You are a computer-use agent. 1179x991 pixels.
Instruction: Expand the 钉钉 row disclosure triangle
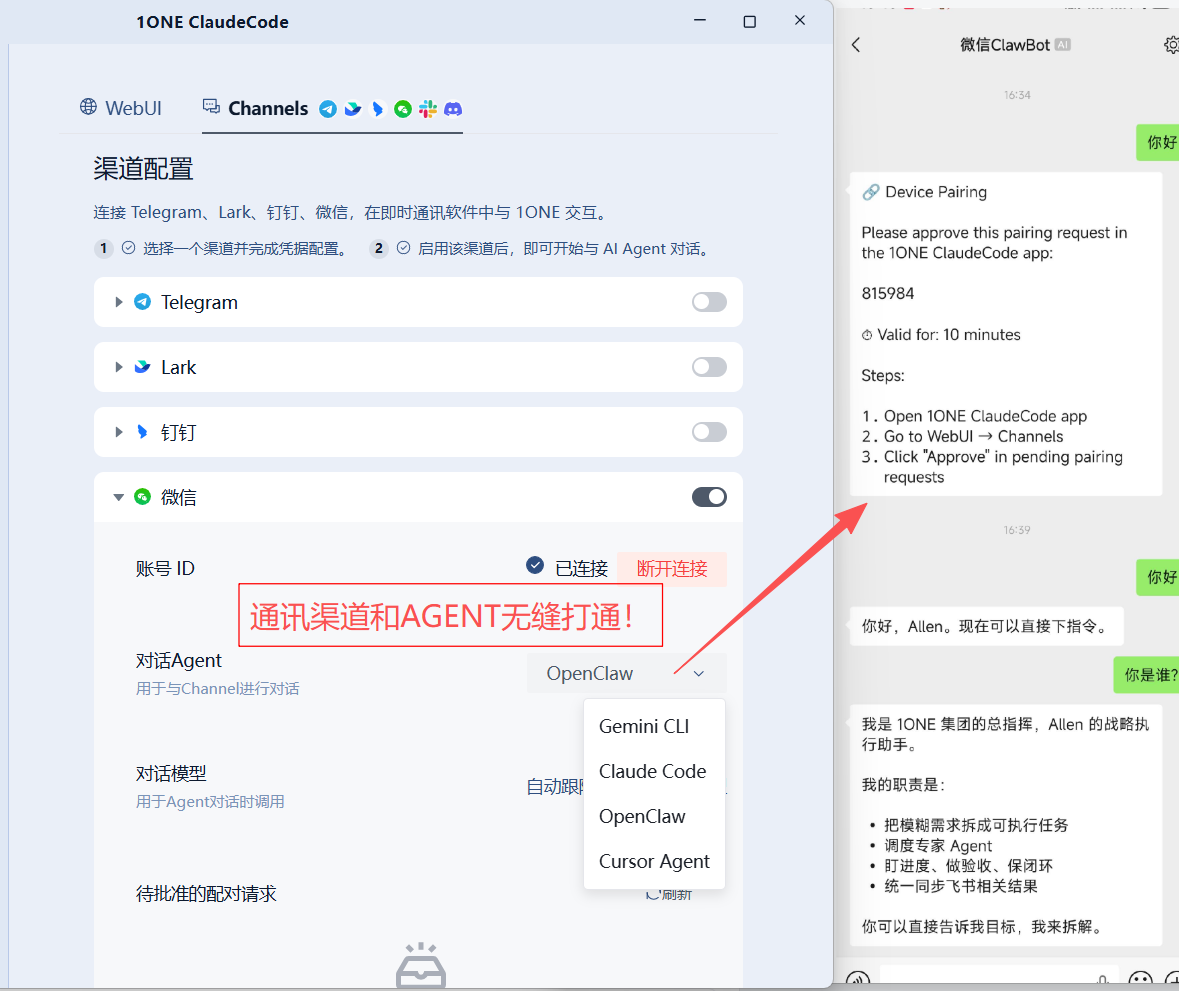tap(119, 432)
